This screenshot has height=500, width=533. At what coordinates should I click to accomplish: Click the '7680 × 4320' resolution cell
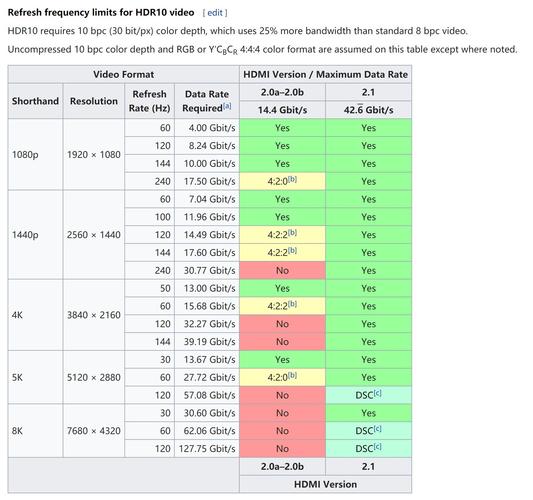[94, 431]
